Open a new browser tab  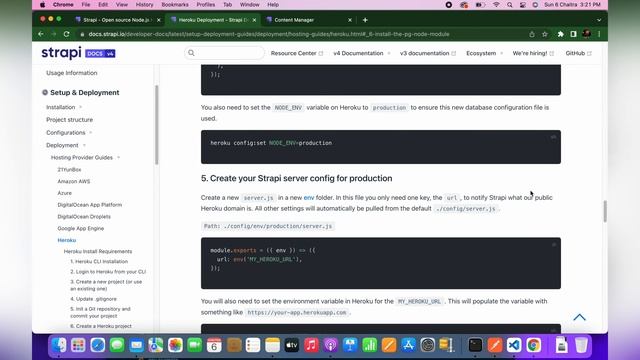[365, 20]
